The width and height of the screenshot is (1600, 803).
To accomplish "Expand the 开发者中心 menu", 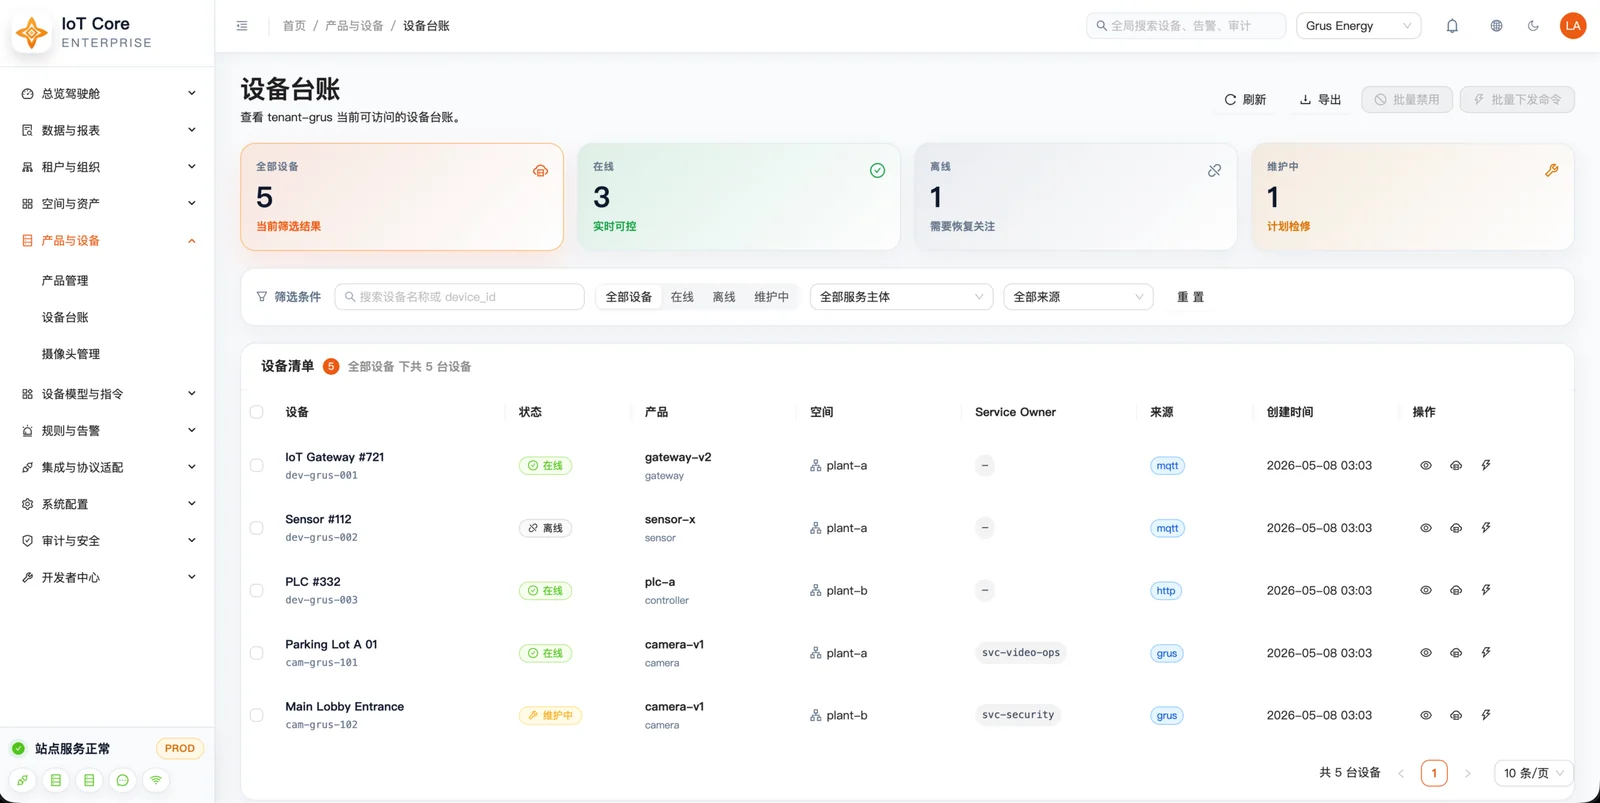I will [x=108, y=578].
